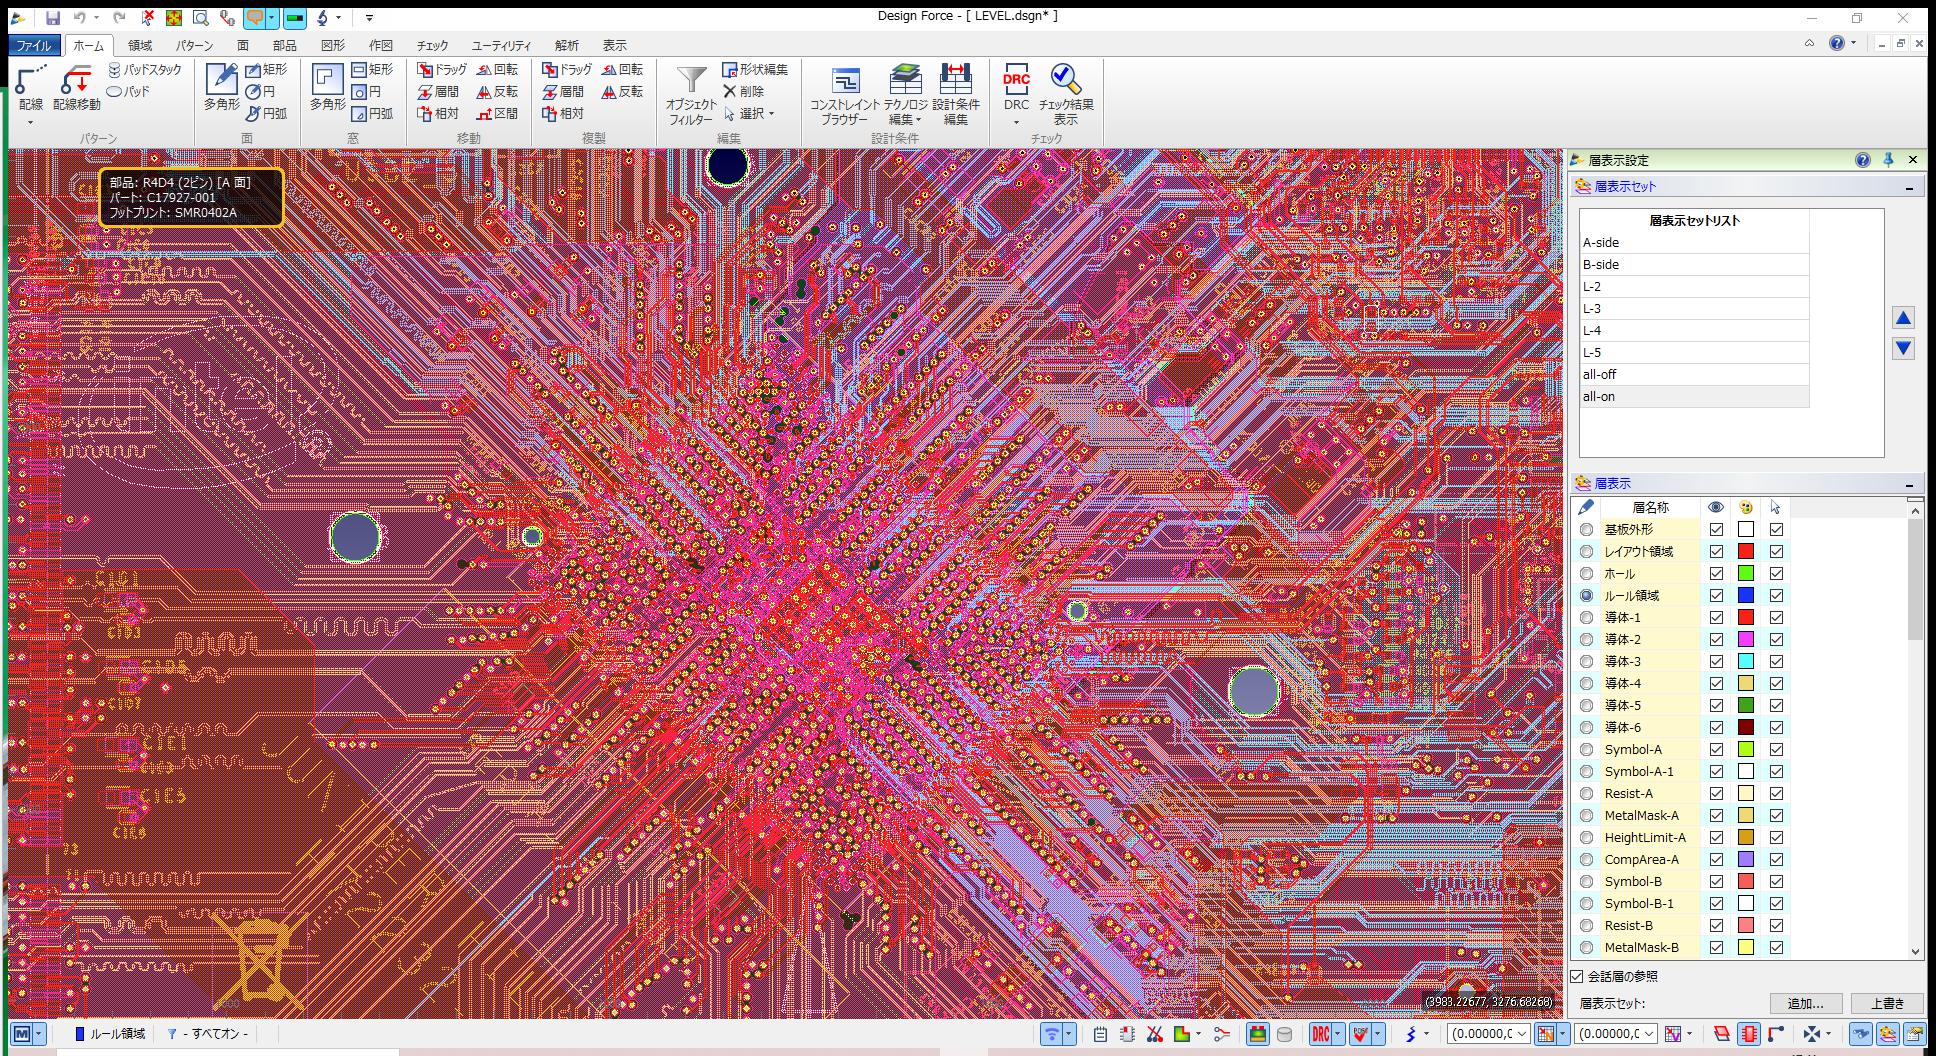Screen dimensions: 1936x1056
Task: Select radio button for 導体-5 layer
Action: (x=1586, y=705)
